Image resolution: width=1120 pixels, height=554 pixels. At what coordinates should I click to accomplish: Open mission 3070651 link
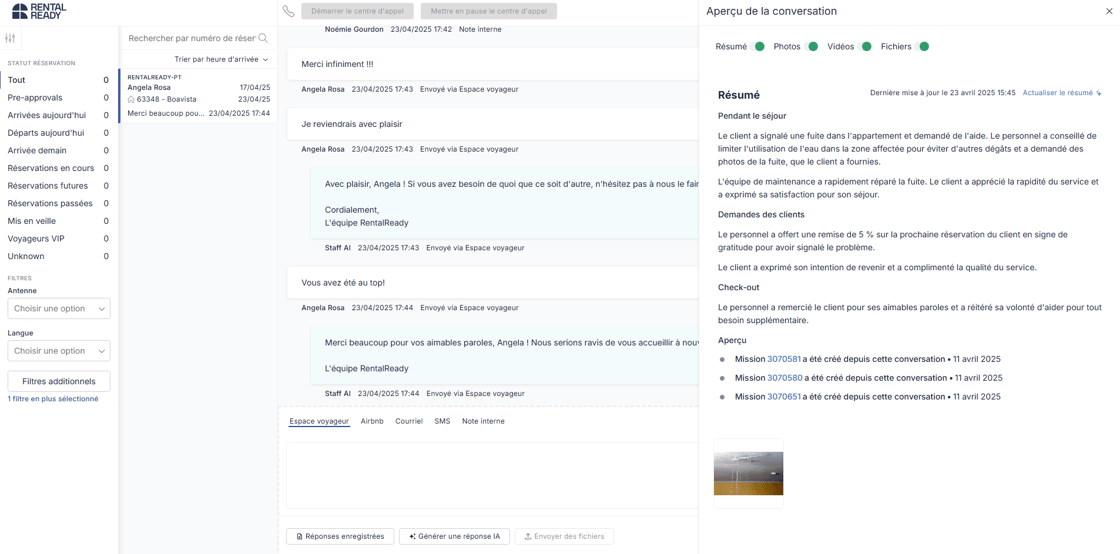pyautogui.click(x=784, y=396)
